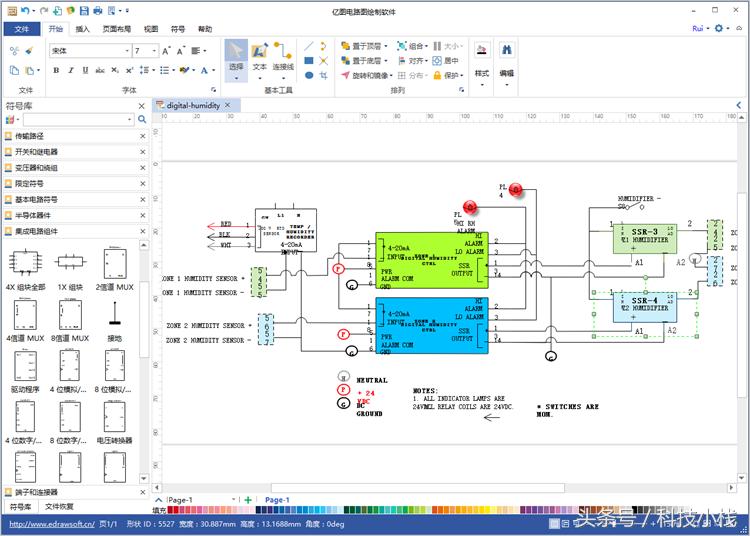The image size is (750, 536).
Task: Expand the 传输路径 symbol category
Action: click(28, 136)
